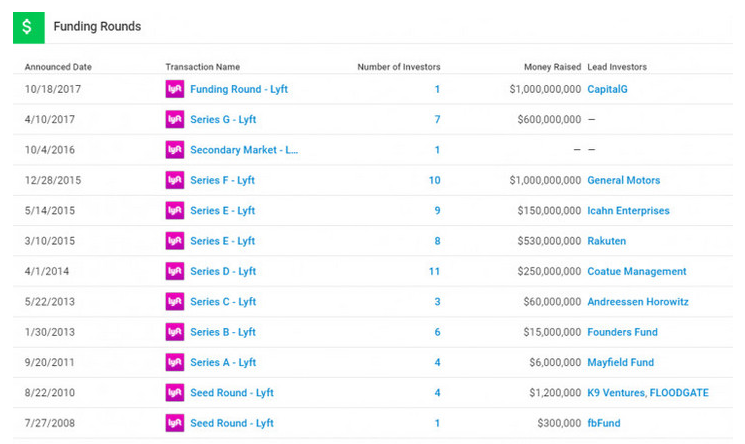Click investor count 11 for Series D
This screenshot has width=745, height=444.
point(434,271)
